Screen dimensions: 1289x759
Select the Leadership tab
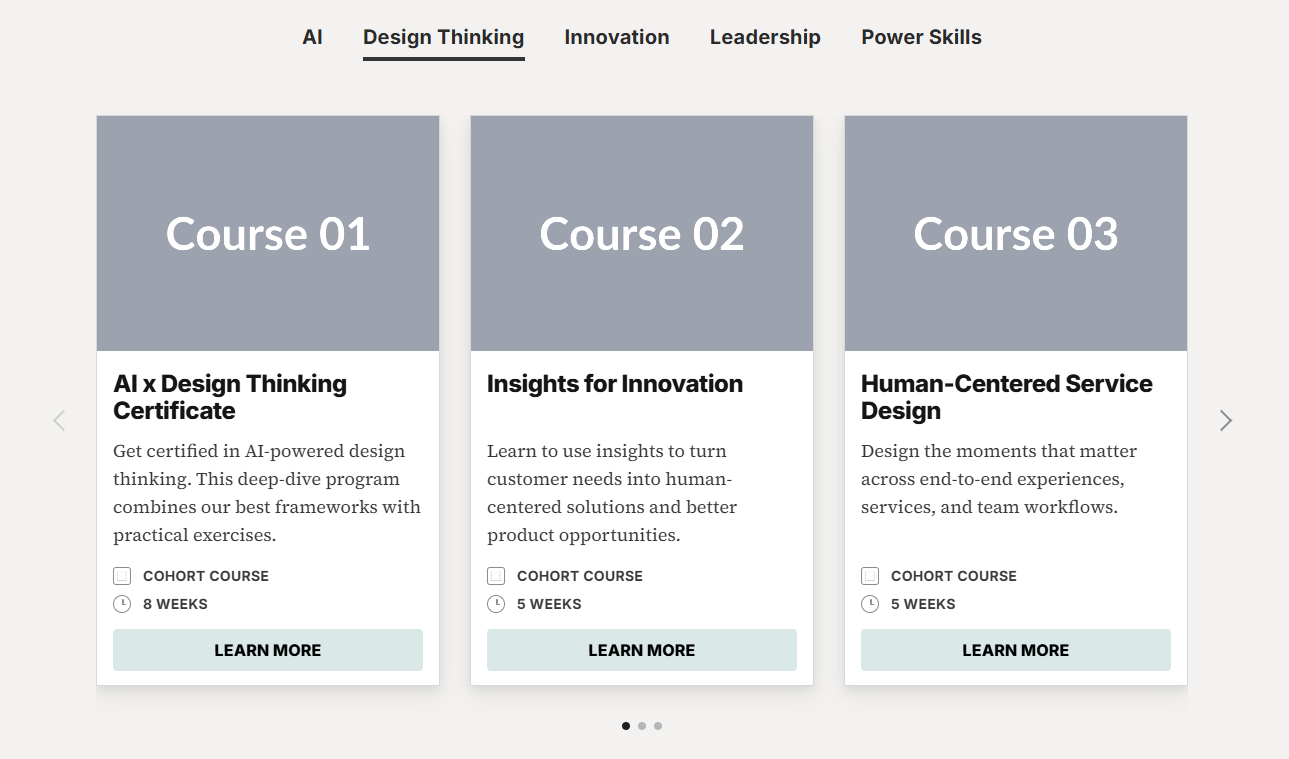tap(765, 38)
